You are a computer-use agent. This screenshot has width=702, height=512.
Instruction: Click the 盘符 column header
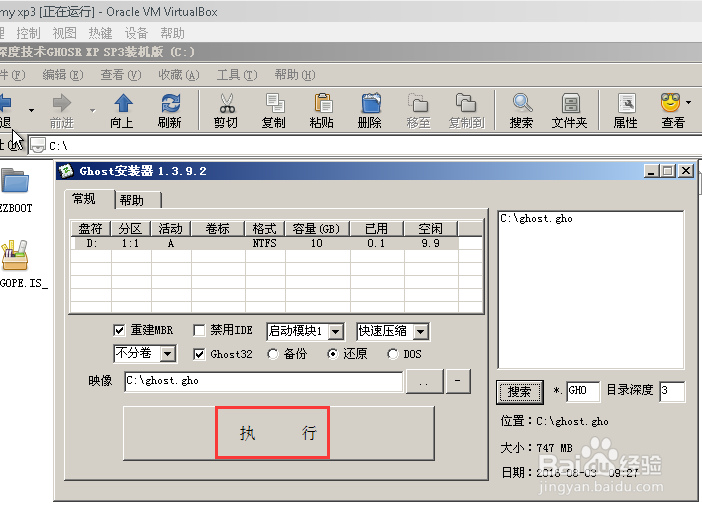click(91, 229)
